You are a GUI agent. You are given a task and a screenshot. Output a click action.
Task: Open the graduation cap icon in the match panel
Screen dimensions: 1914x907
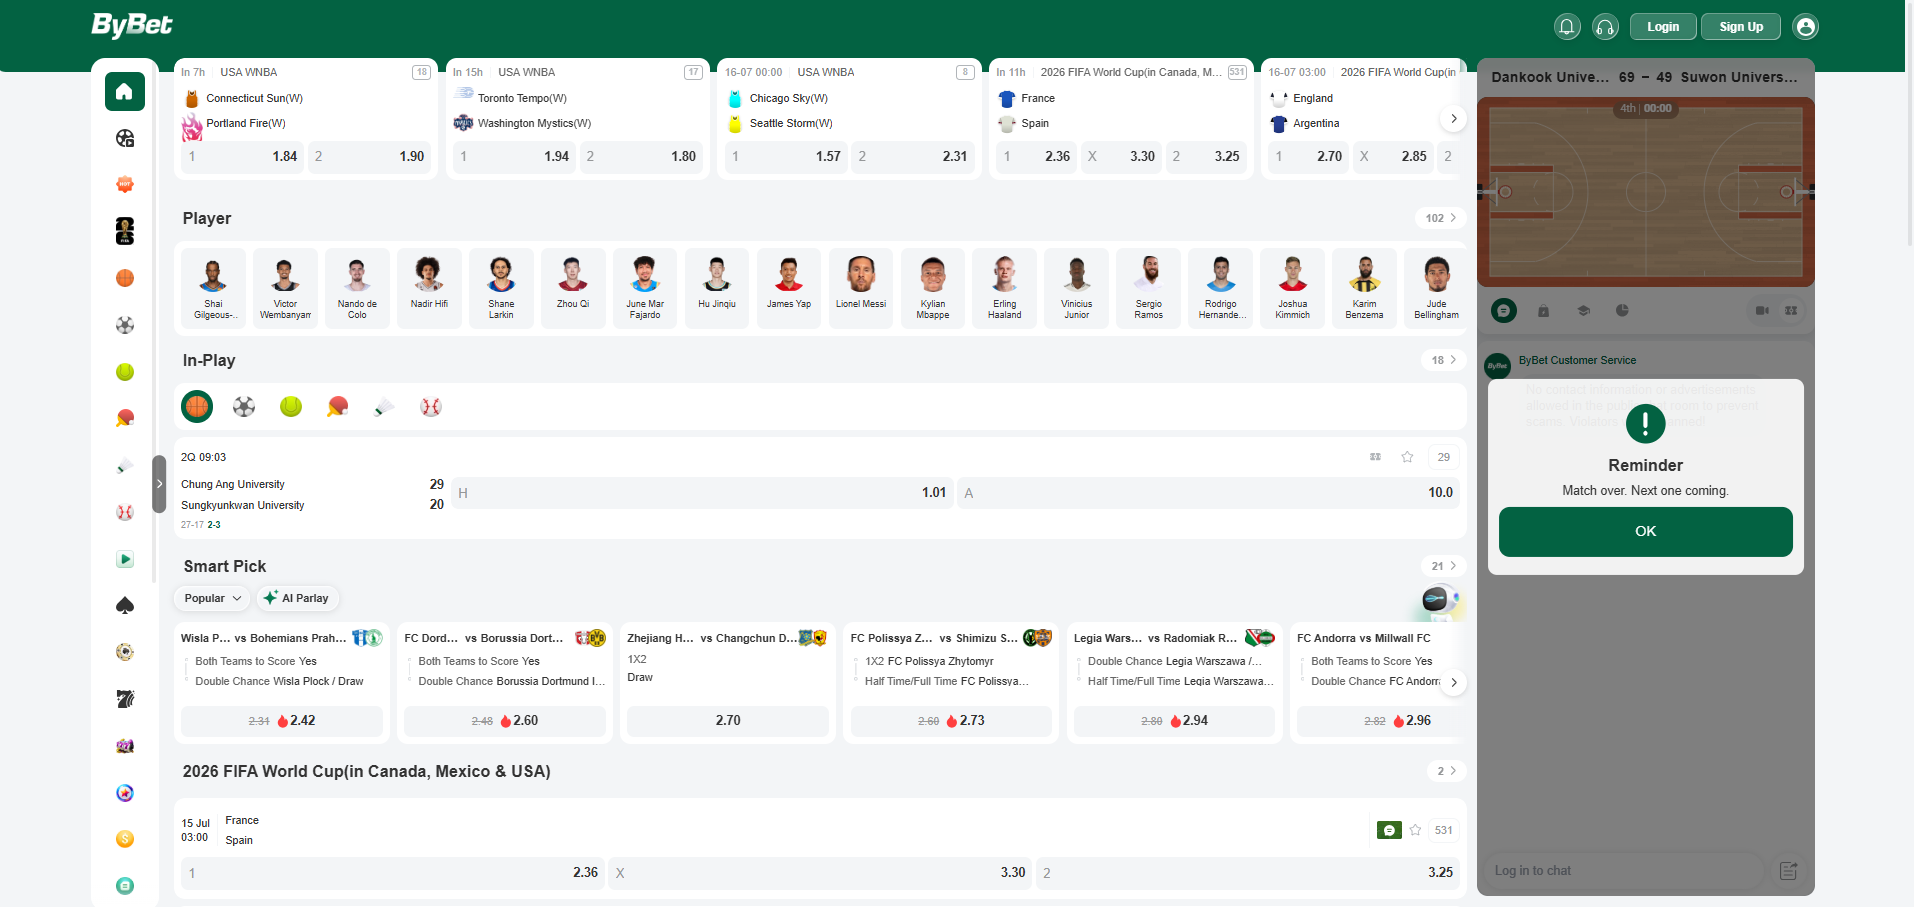pyautogui.click(x=1583, y=311)
